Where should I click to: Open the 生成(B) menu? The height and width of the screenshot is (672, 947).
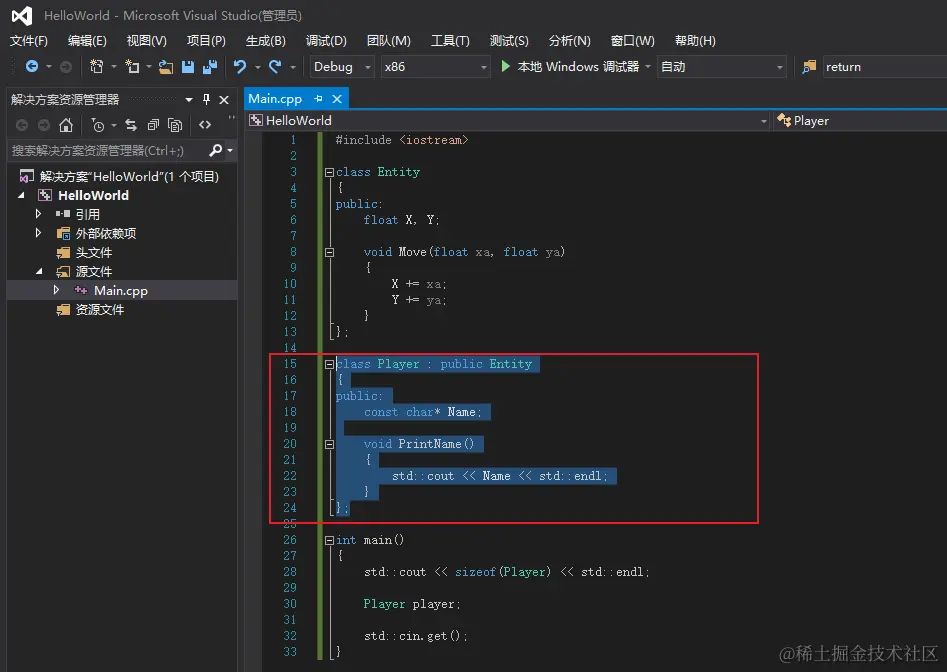[x=265, y=40]
